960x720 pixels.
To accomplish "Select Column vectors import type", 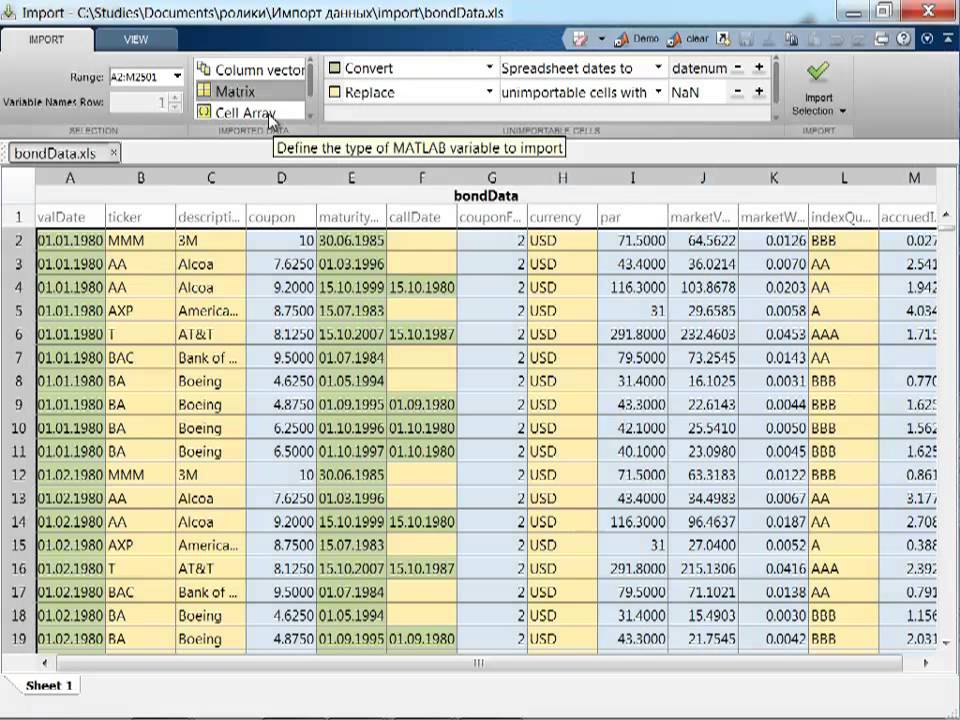I will (251, 69).
